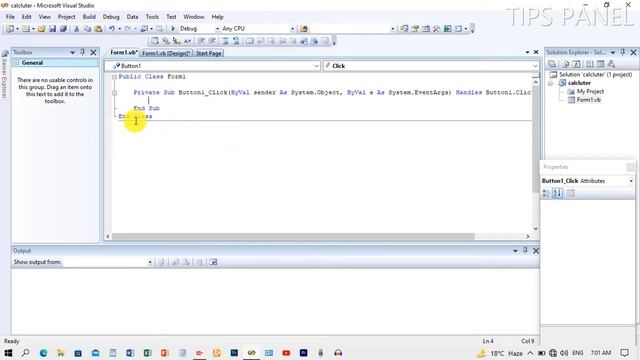Open the weather 18°C Haze widget
This screenshot has height=360, width=640.
[500, 353]
